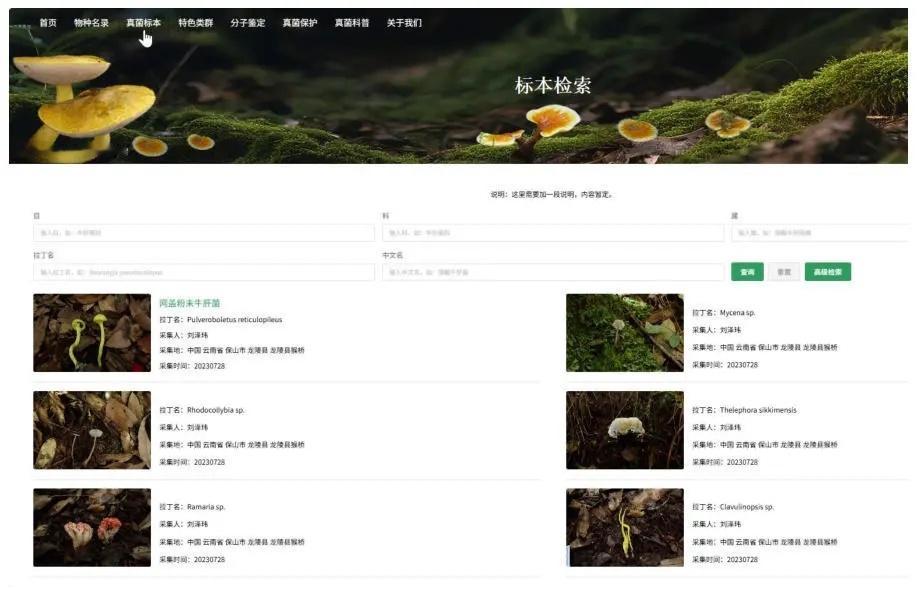Click the 采集人 line of the Thelephora sikkimensis card
919x589 pixels.
click(x=717, y=428)
